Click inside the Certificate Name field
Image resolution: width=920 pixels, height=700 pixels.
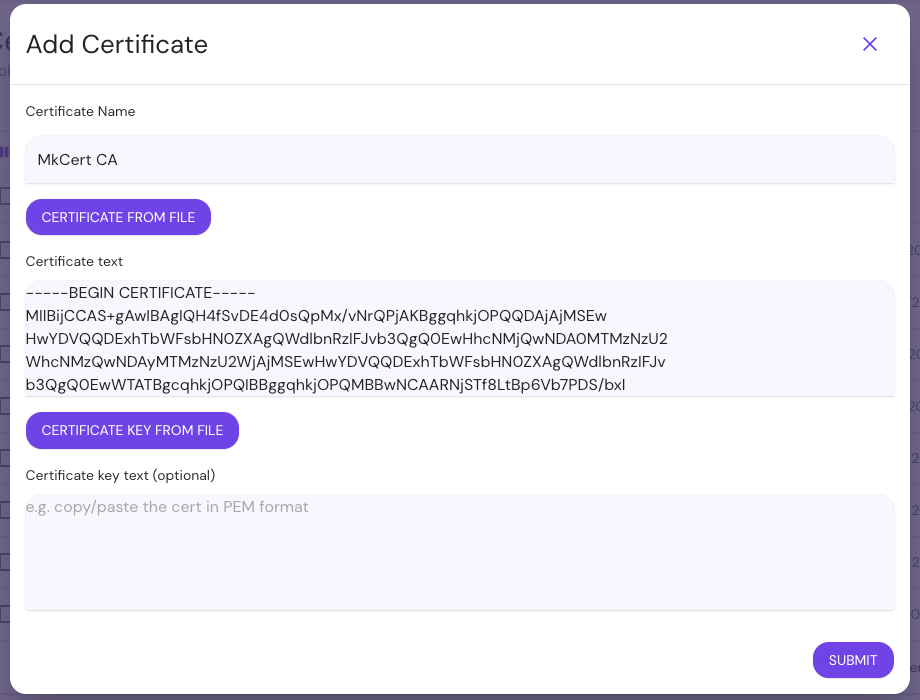pos(460,160)
